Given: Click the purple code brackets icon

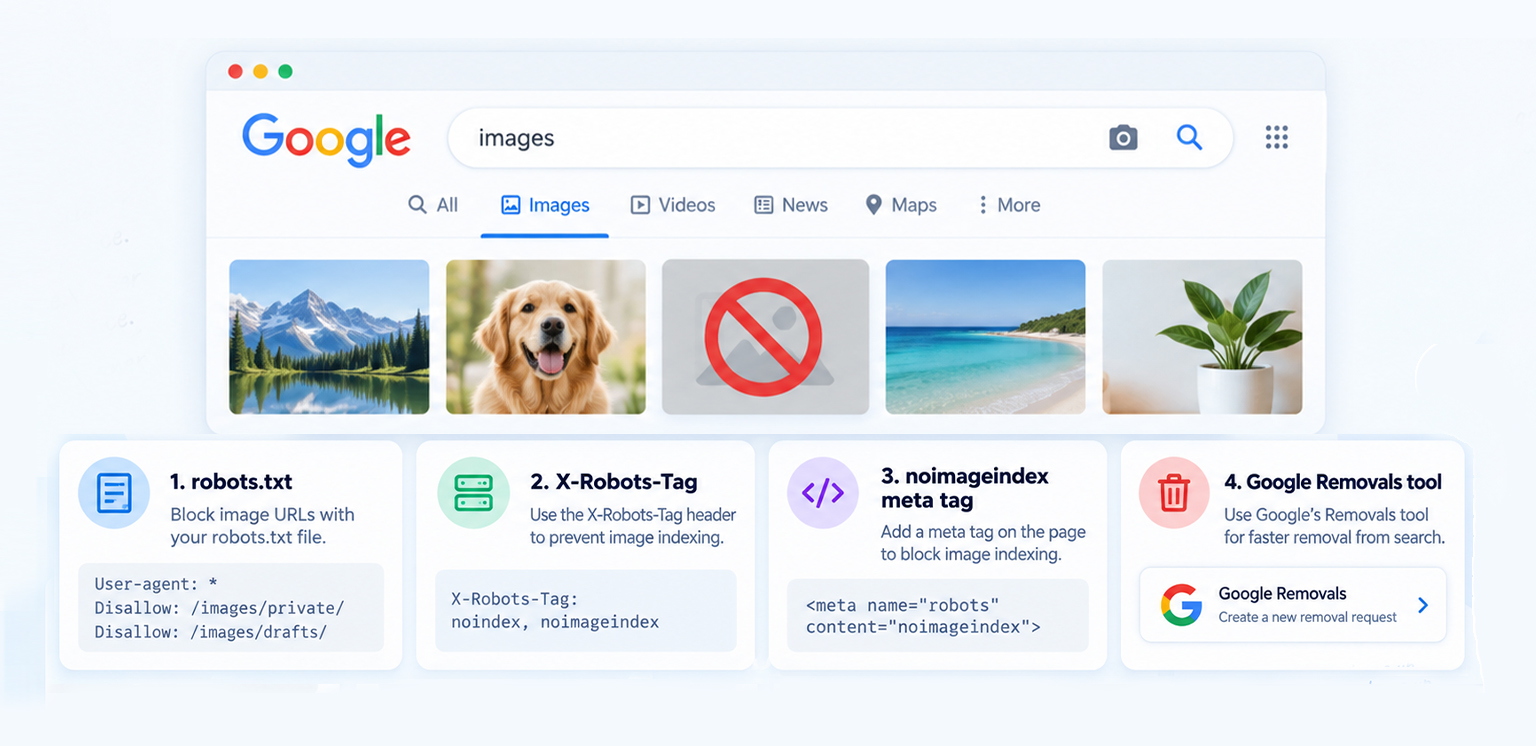Looking at the screenshot, I should click(x=823, y=492).
